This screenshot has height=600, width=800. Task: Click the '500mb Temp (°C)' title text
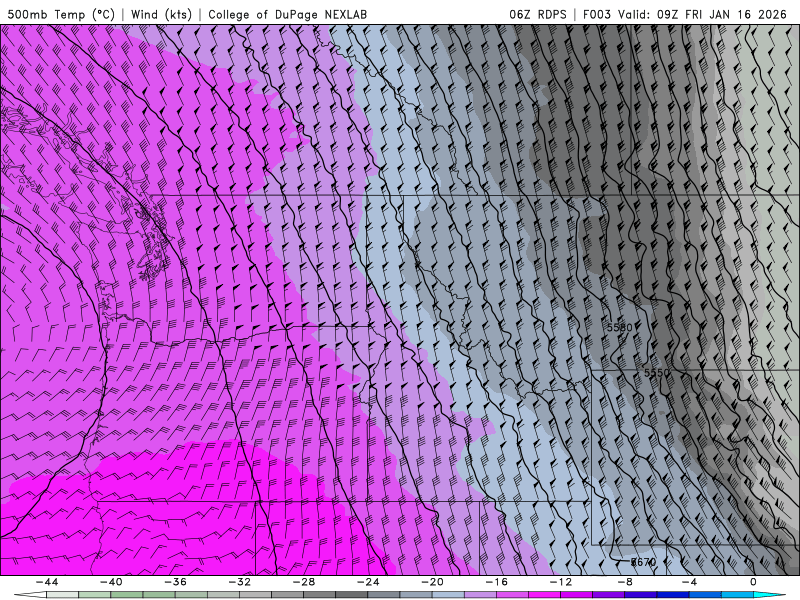point(61,14)
